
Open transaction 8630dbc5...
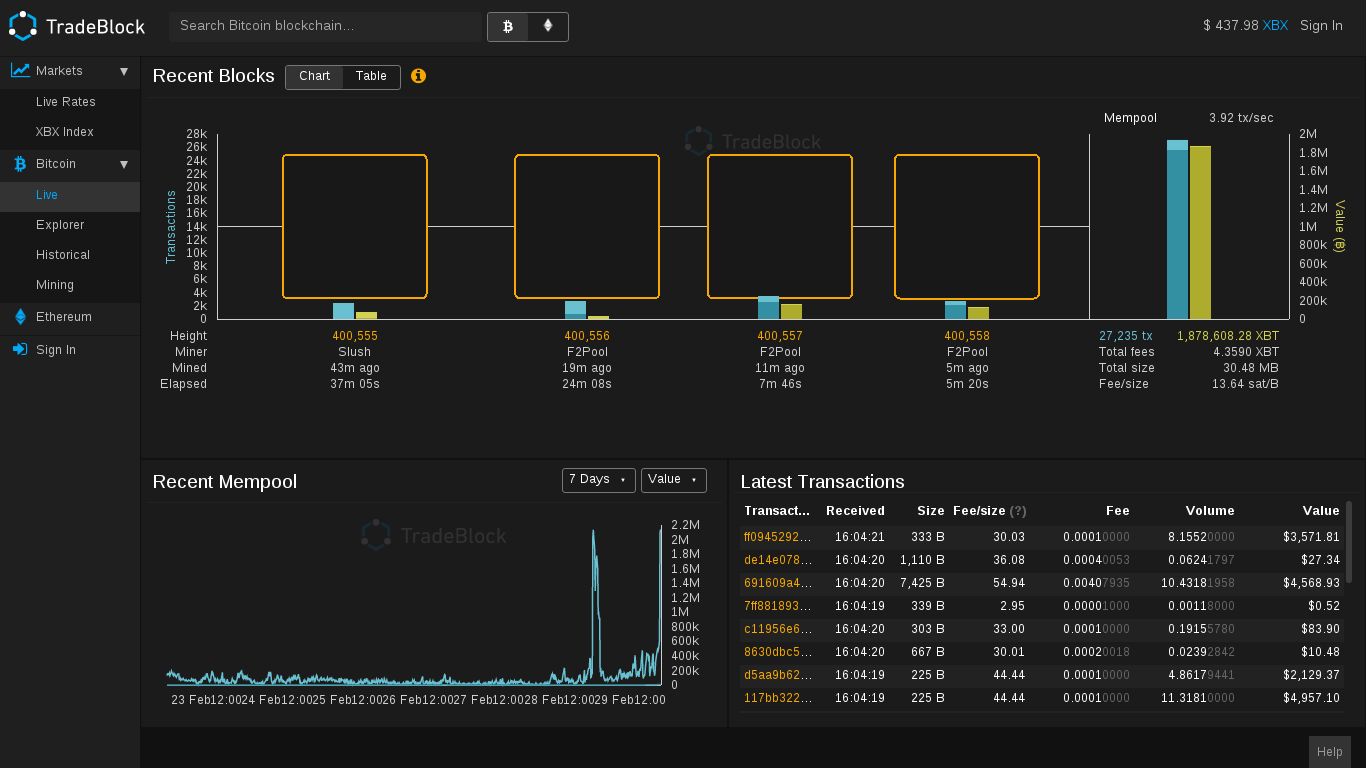[x=778, y=653]
